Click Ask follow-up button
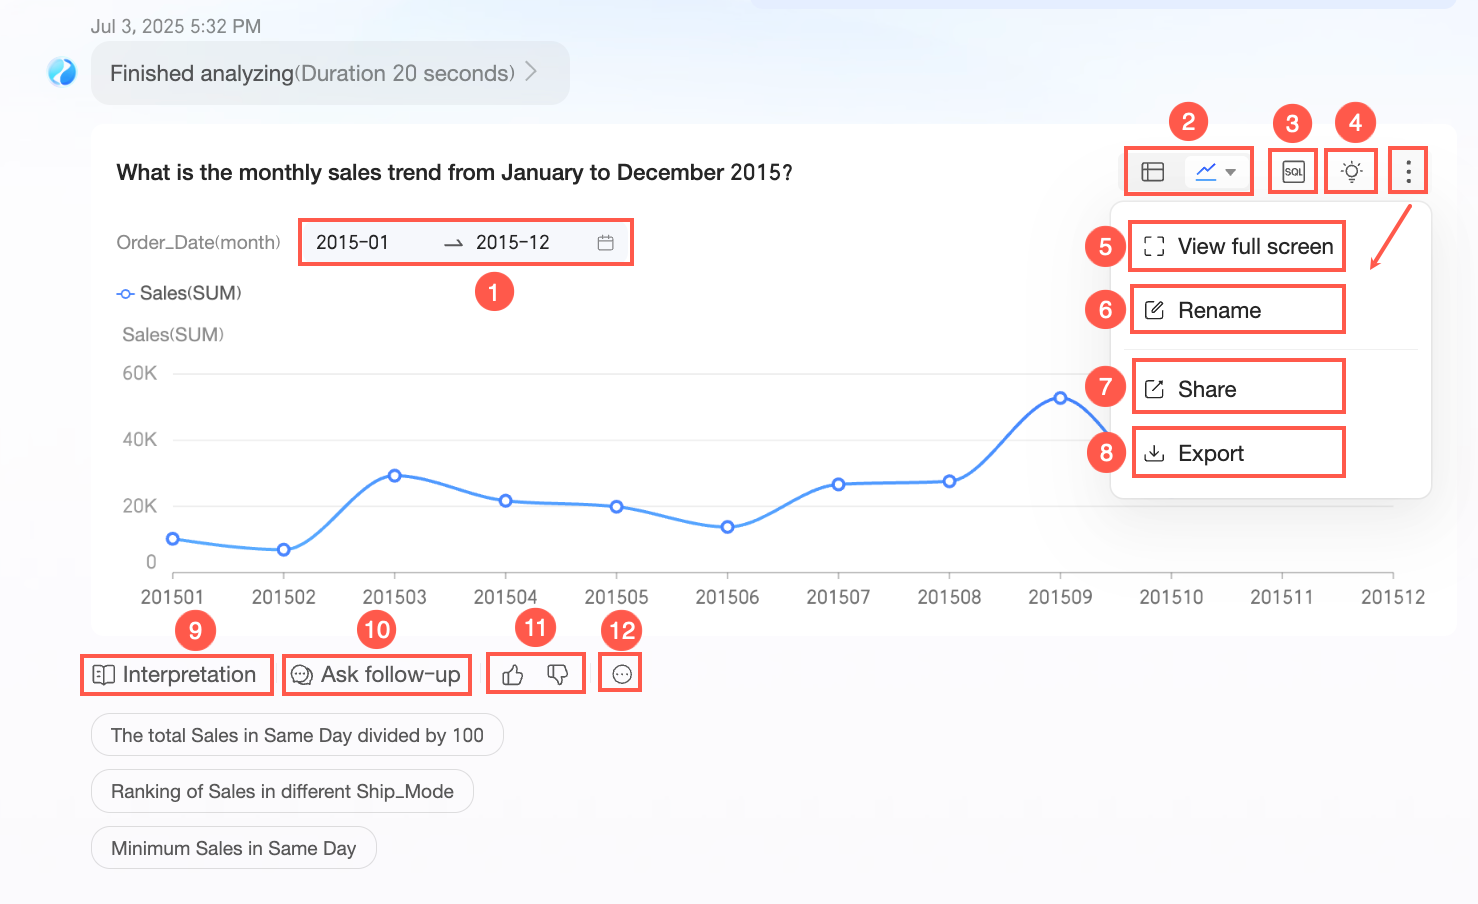 coord(376,675)
